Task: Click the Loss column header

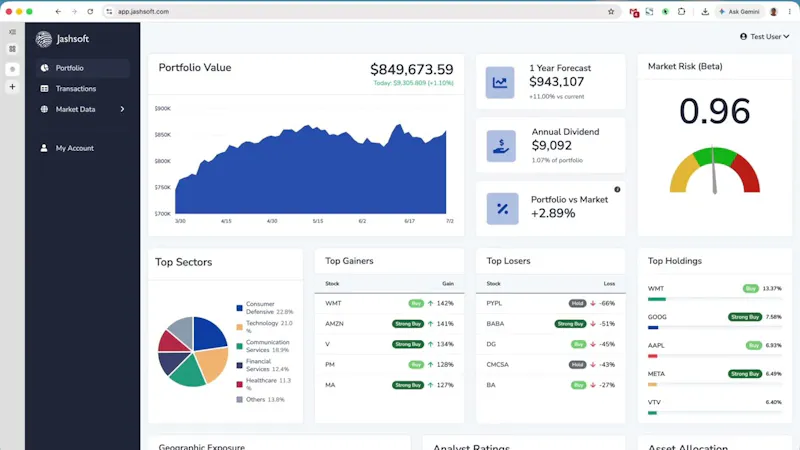Action: (x=609, y=284)
